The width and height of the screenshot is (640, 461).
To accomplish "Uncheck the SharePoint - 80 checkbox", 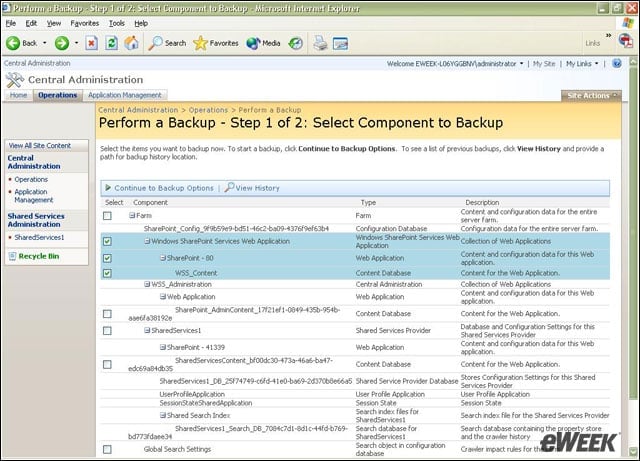I will pos(107,258).
